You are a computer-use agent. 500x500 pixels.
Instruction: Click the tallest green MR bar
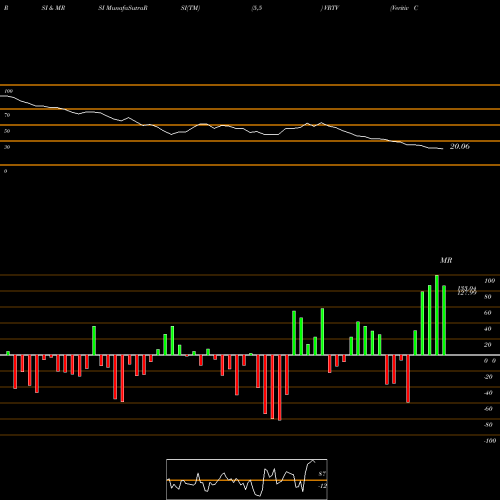point(437,315)
